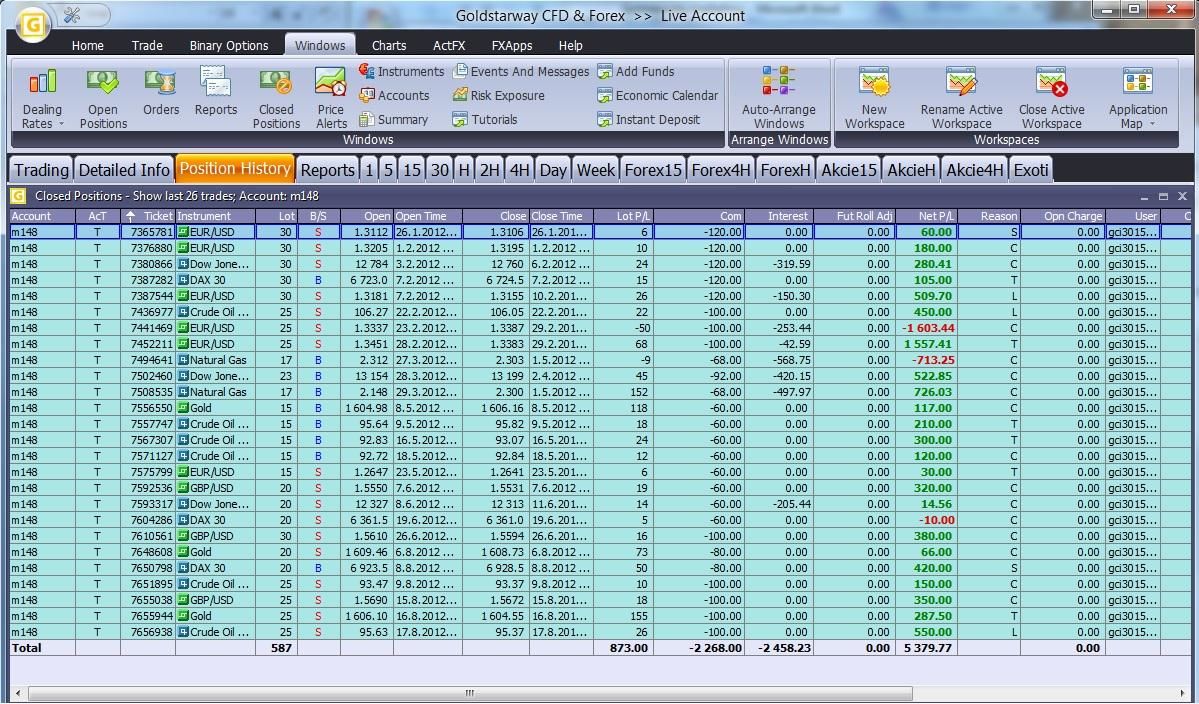
Task: Switch to the AkcieH workspace tab
Action: (x=911, y=170)
